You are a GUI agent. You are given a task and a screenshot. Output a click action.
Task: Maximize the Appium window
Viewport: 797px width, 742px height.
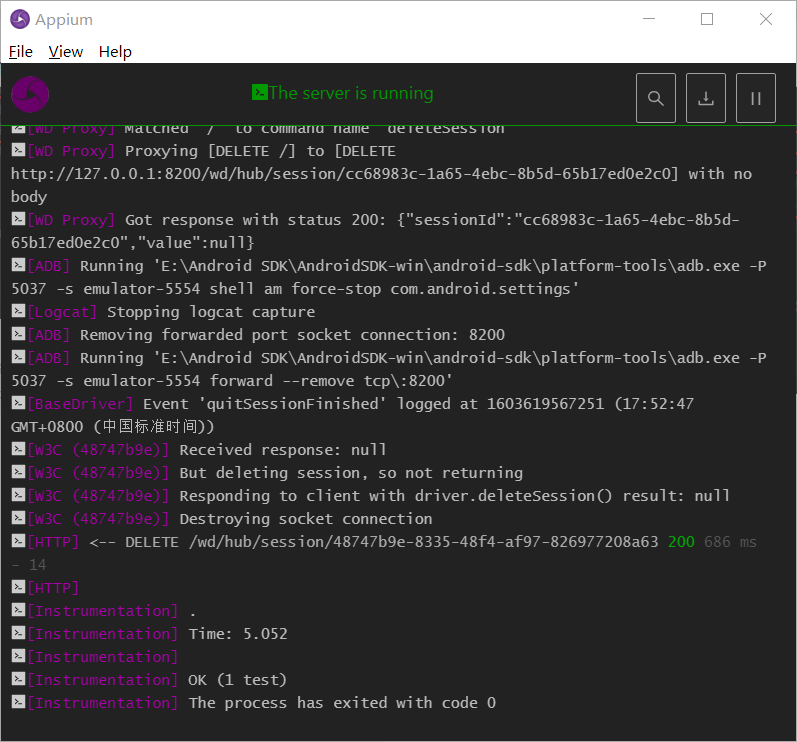707,19
